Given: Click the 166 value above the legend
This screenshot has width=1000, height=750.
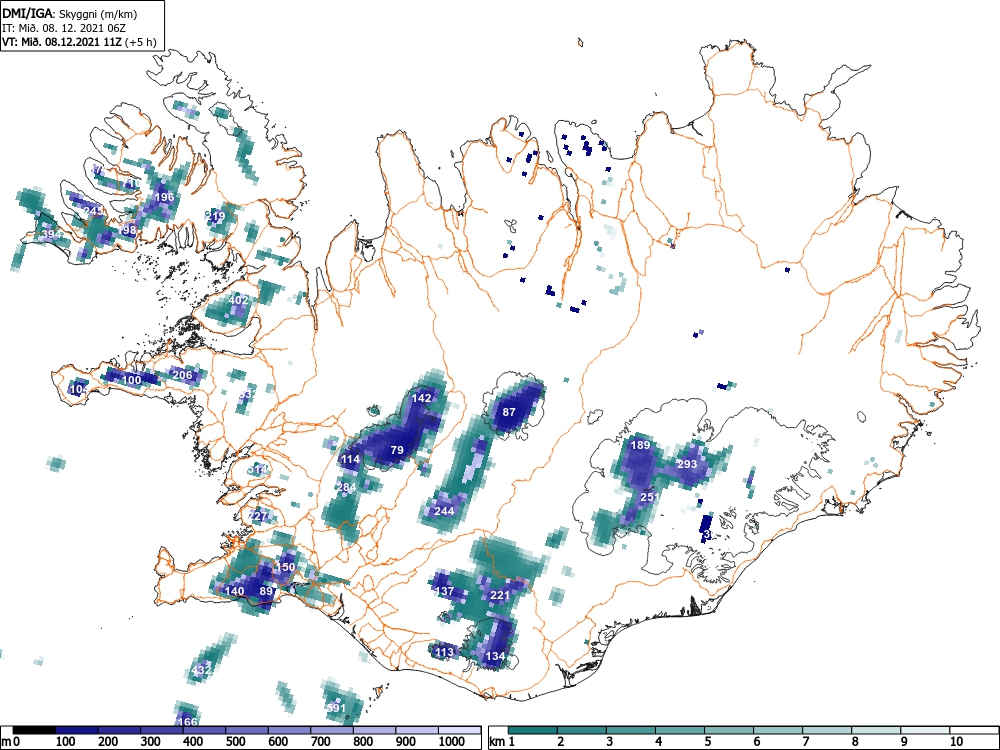Looking at the screenshot, I should tap(188, 722).
